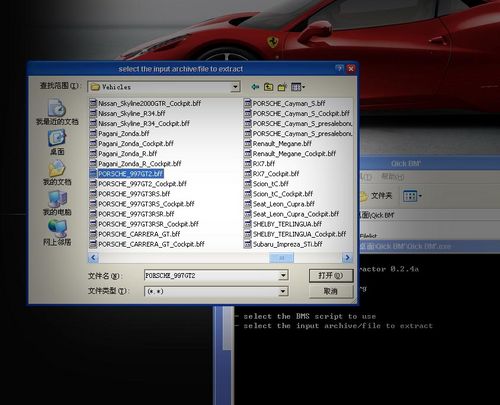Viewport: 500px width, 405px height.
Task: Open the Views menu icon in dialog
Action: click(x=298, y=87)
